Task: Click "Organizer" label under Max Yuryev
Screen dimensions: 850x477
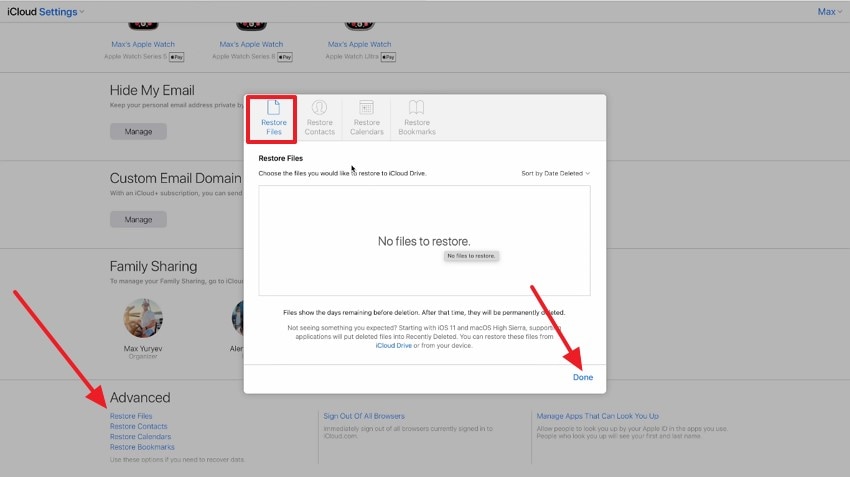Action: [x=143, y=357]
